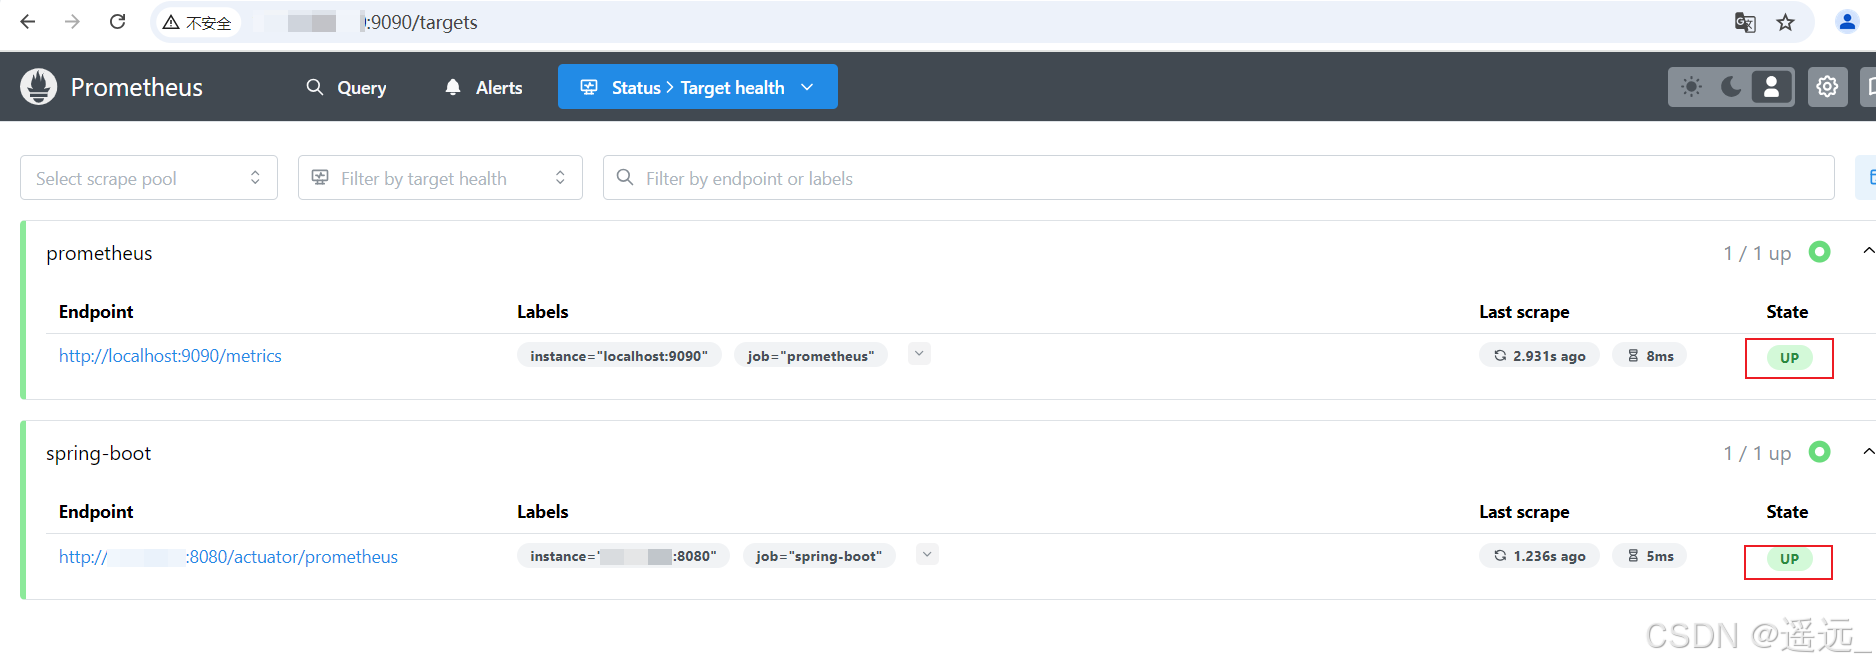Image resolution: width=1876 pixels, height=668 pixels.
Task: Go back in browser history
Action: tap(28, 22)
